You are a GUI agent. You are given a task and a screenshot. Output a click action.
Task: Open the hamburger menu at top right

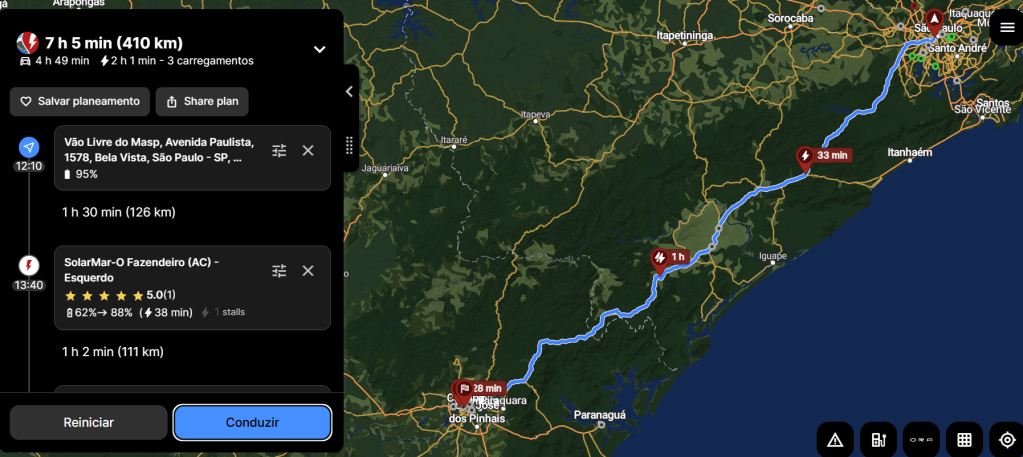pos(1007,27)
